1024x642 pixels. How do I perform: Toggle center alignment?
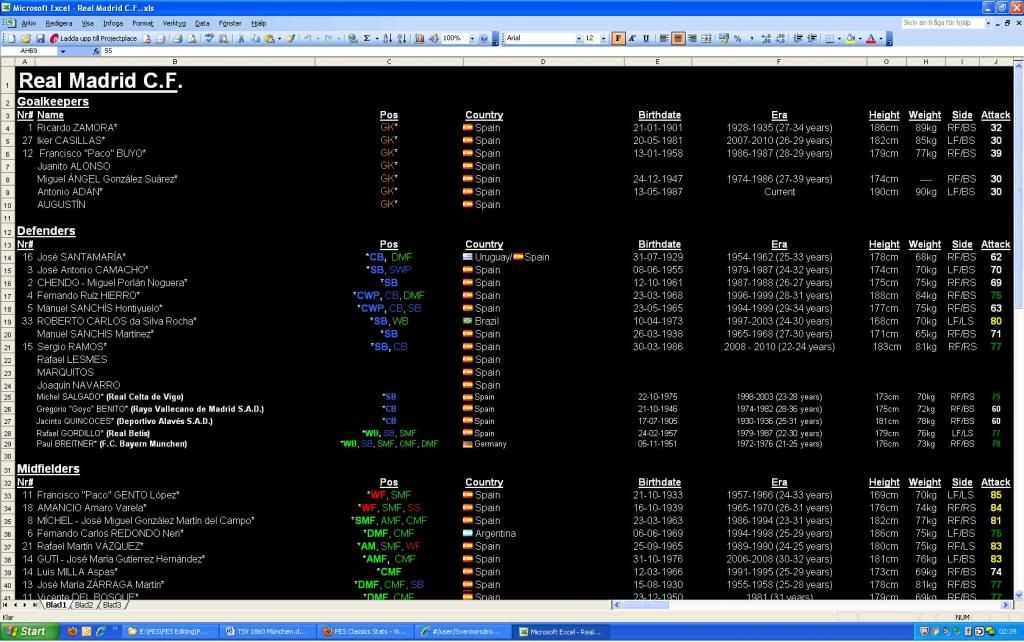[678, 39]
